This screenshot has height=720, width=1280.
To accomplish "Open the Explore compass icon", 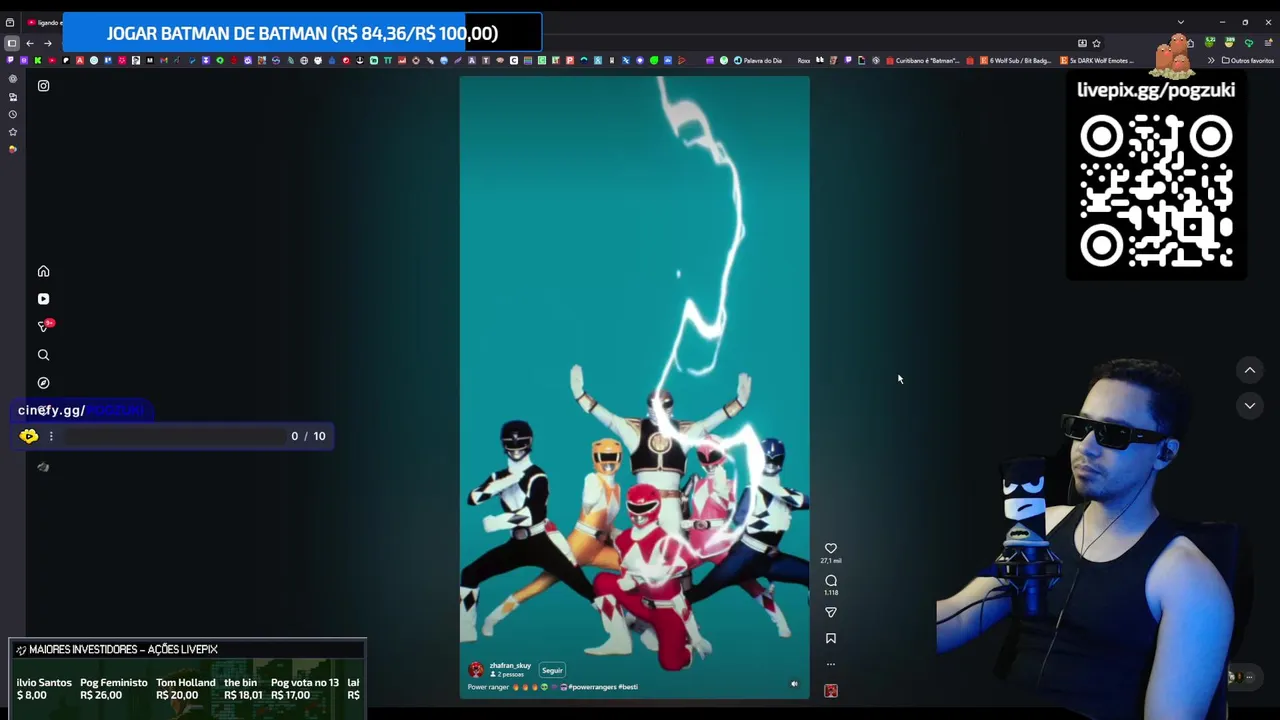I will (43, 383).
